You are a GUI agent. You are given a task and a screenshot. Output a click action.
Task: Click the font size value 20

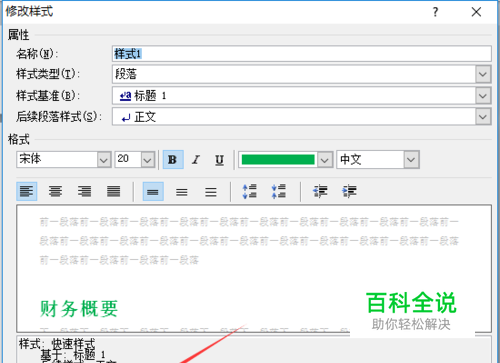[x=123, y=159]
